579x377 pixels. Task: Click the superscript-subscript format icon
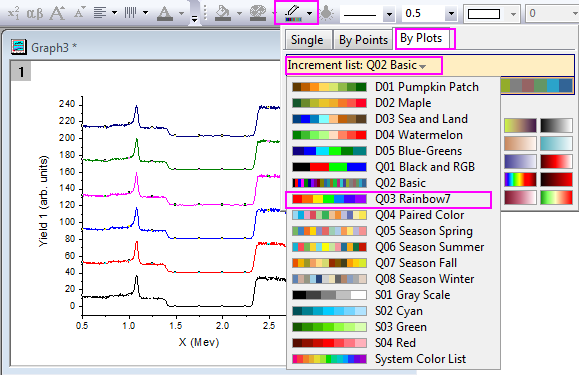(x=14, y=13)
